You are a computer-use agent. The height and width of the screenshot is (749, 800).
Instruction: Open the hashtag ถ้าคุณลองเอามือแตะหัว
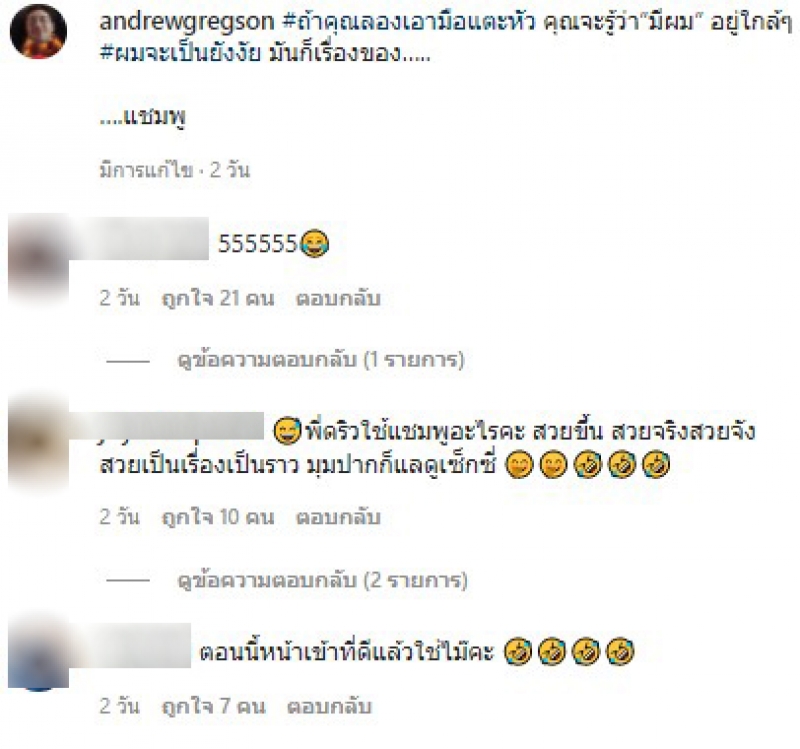tap(409, 21)
